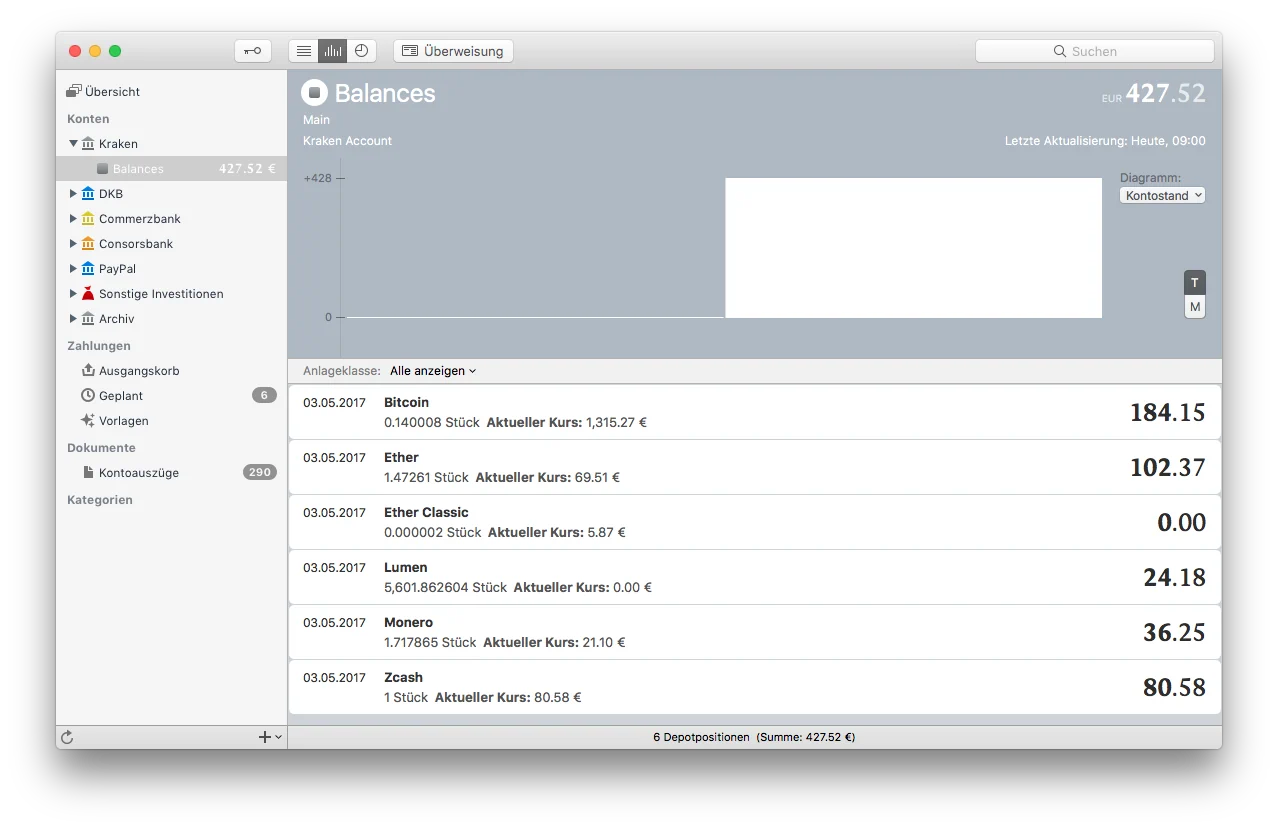The image size is (1278, 829).
Task: Switch to list view icon
Action: coord(304,51)
